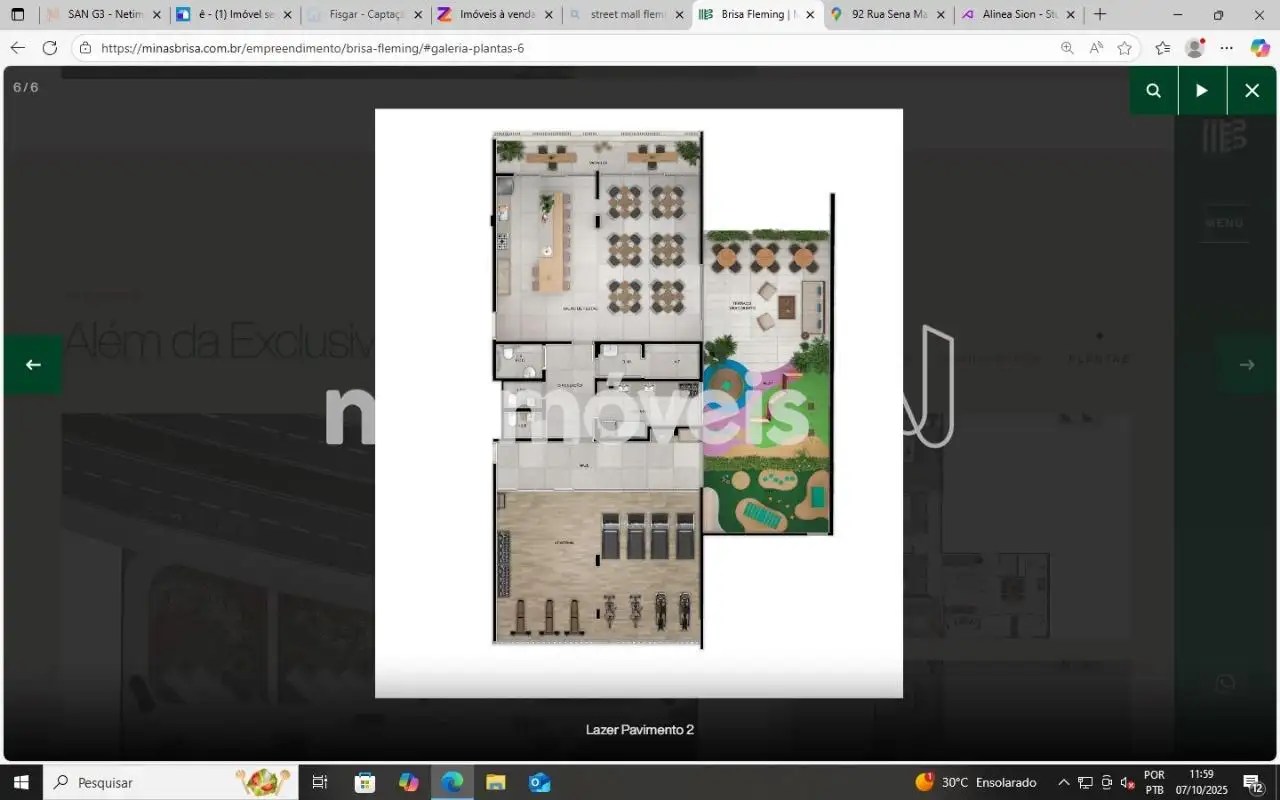This screenshot has height=800, width=1280.
Task: Close the floor plan lightbox
Action: point(1251,91)
